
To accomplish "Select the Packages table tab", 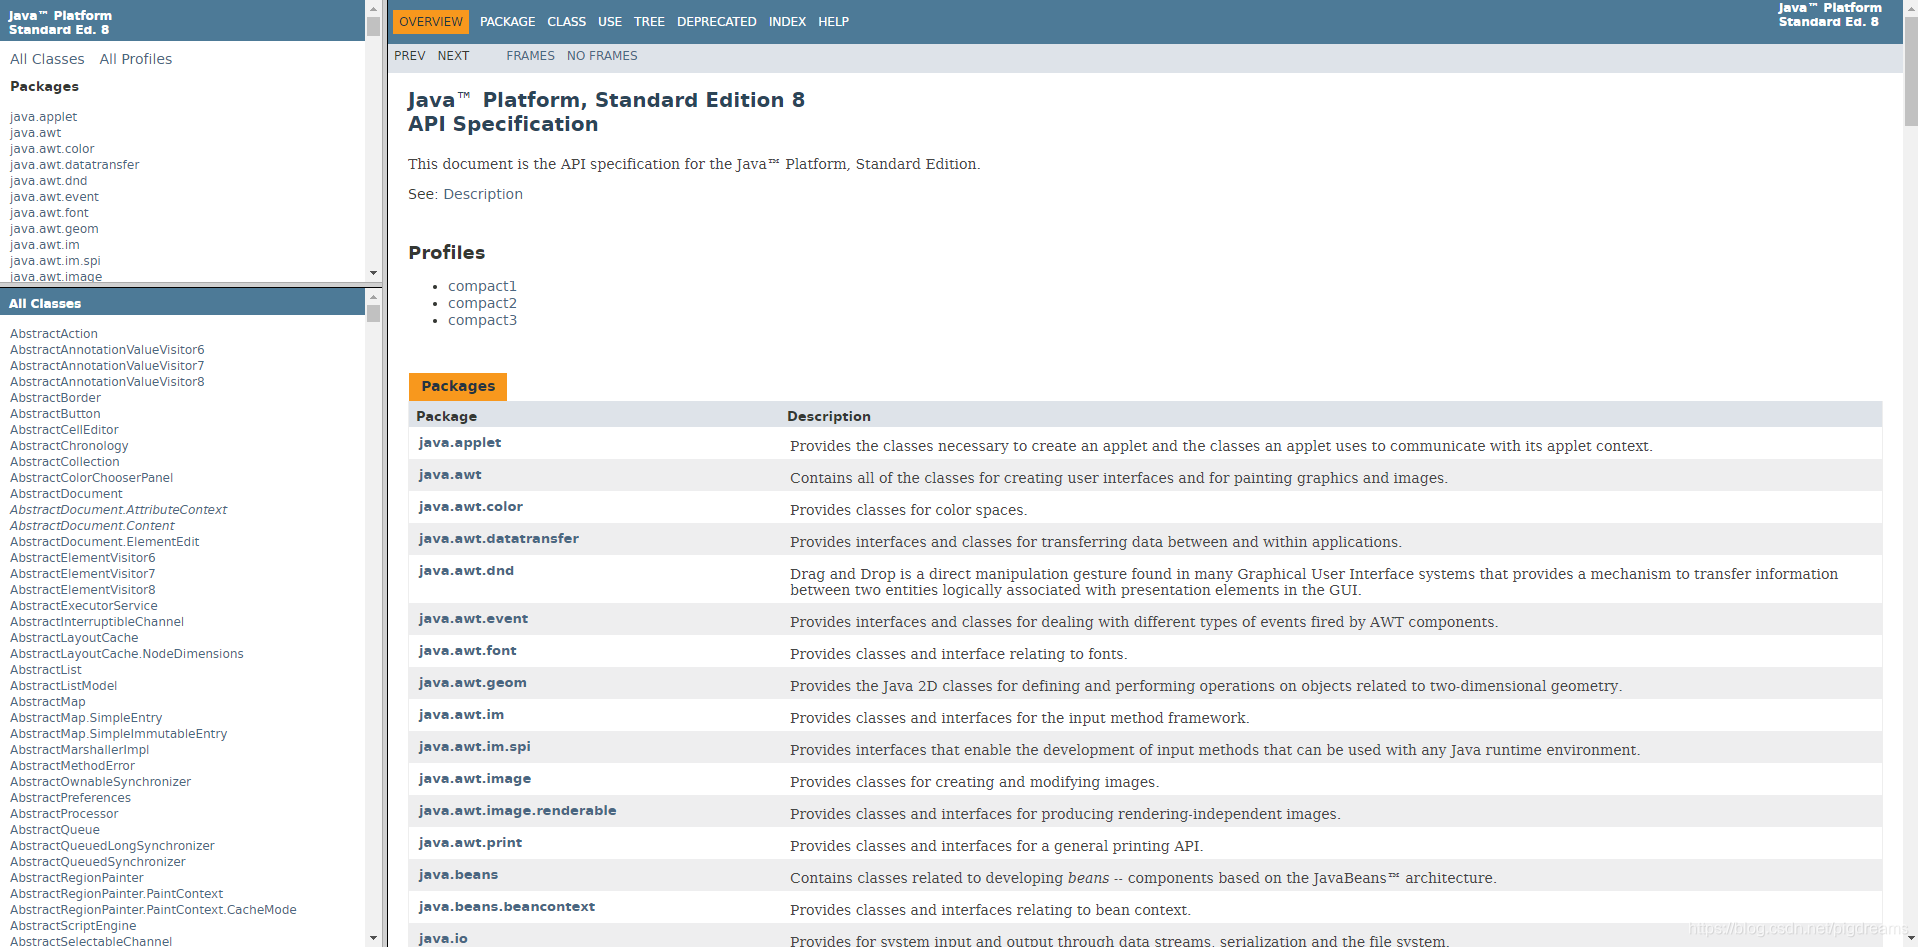I will pyautogui.click(x=458, y=386).
